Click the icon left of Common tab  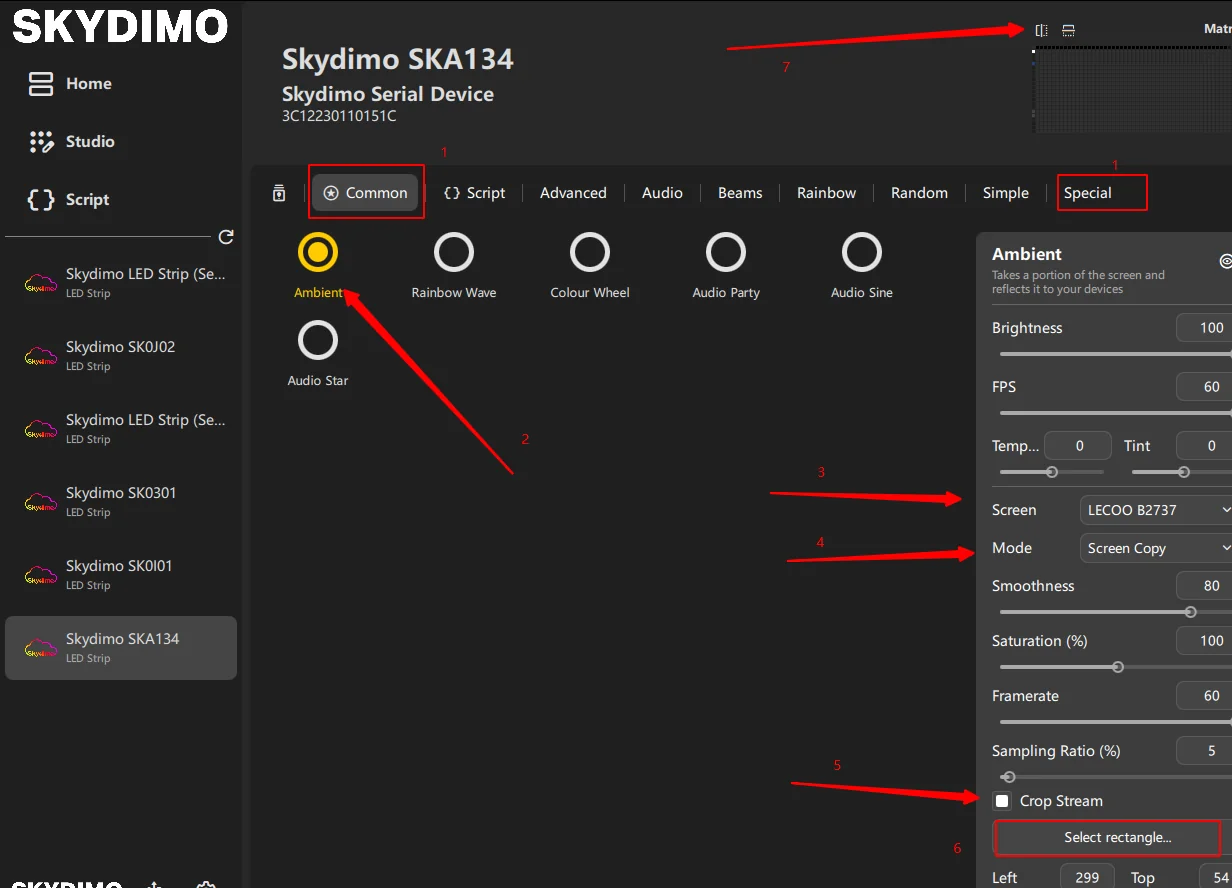(x=279, y=193)
